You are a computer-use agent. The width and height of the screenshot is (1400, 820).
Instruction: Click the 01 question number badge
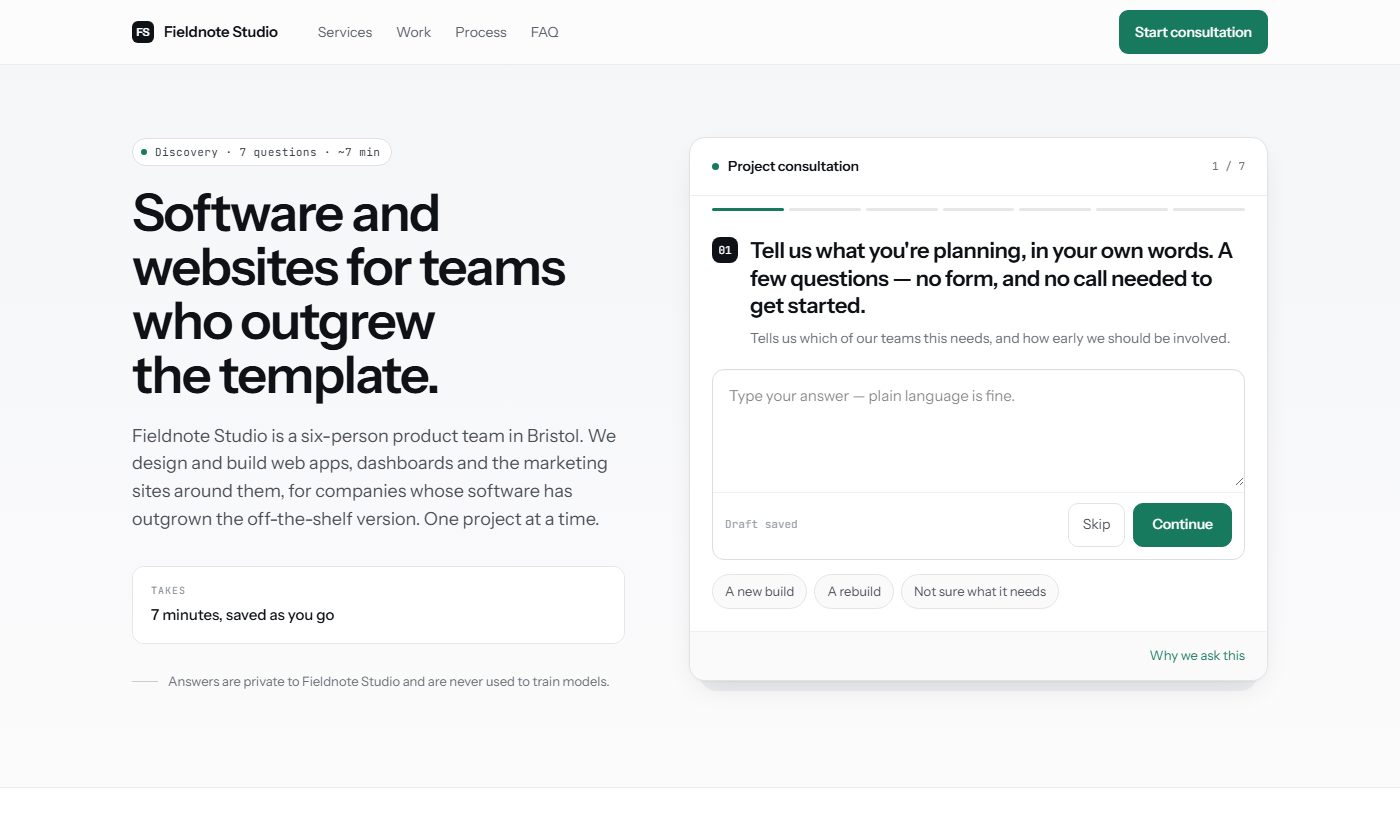pos(725,250)
